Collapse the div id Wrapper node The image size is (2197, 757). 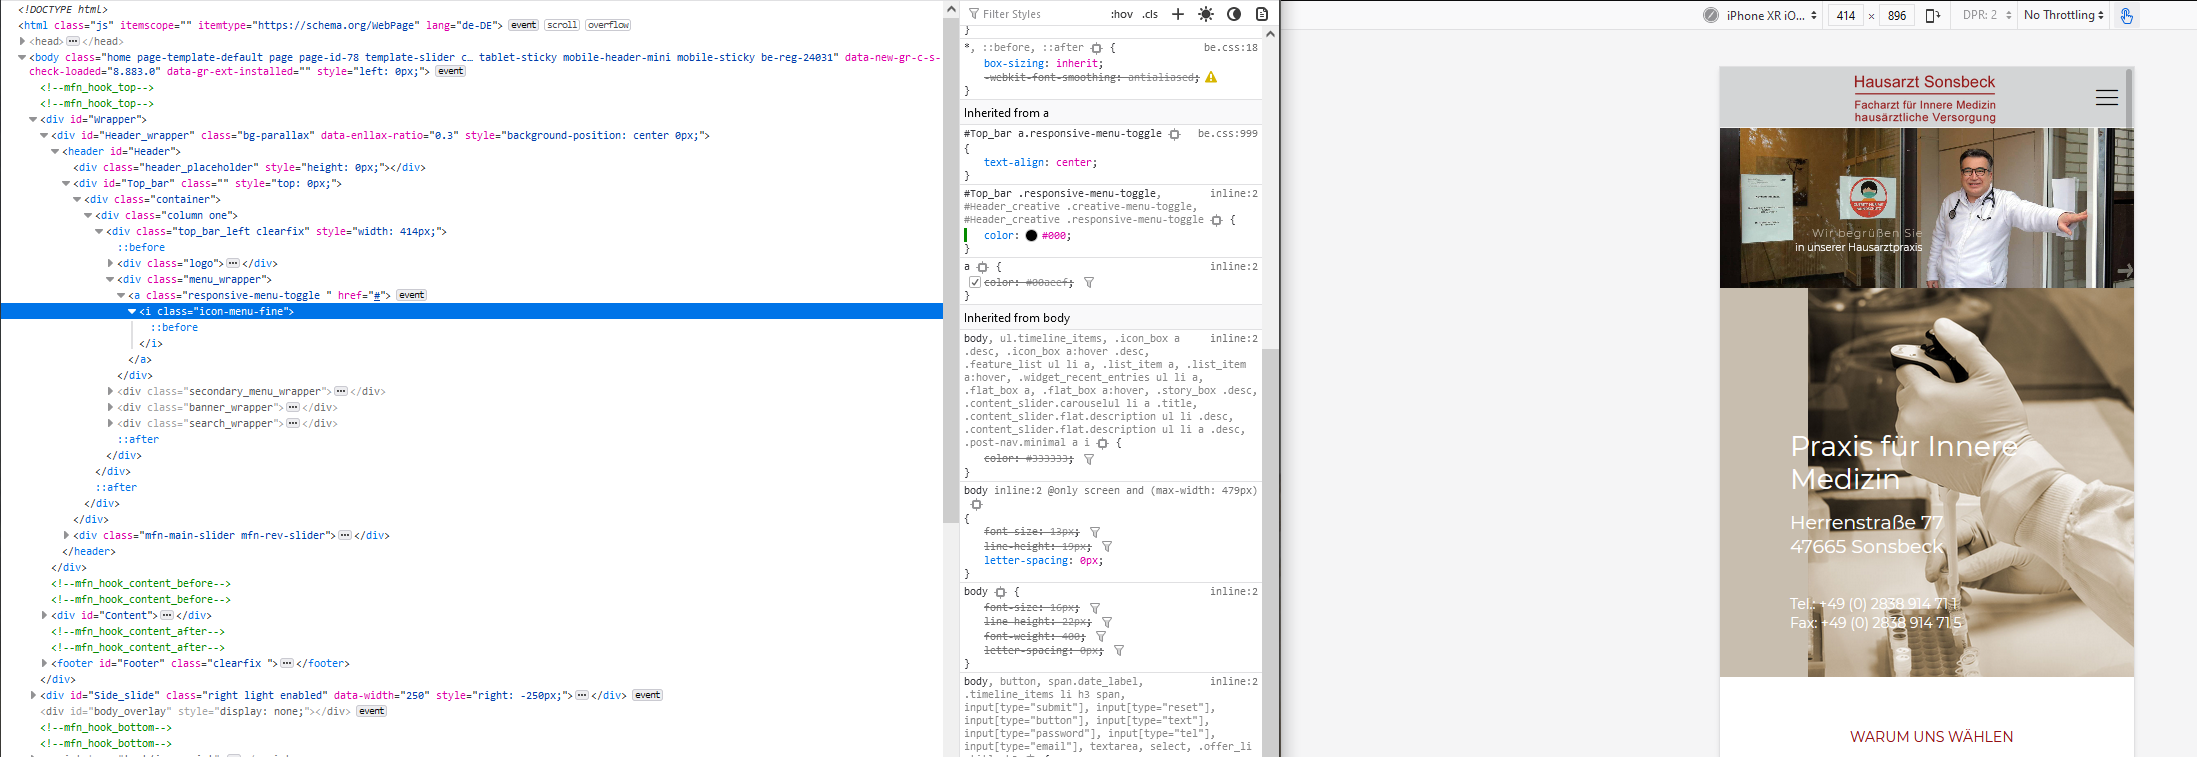coord(33,119)
